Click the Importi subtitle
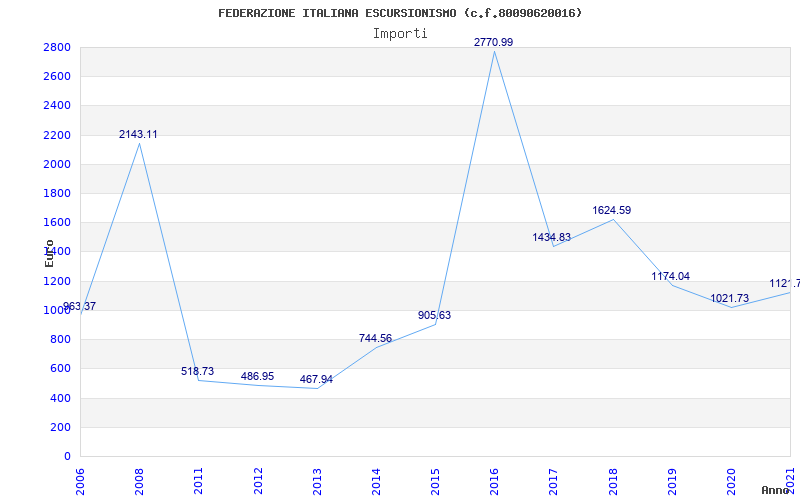800x500 pixels. pos(400,34)
